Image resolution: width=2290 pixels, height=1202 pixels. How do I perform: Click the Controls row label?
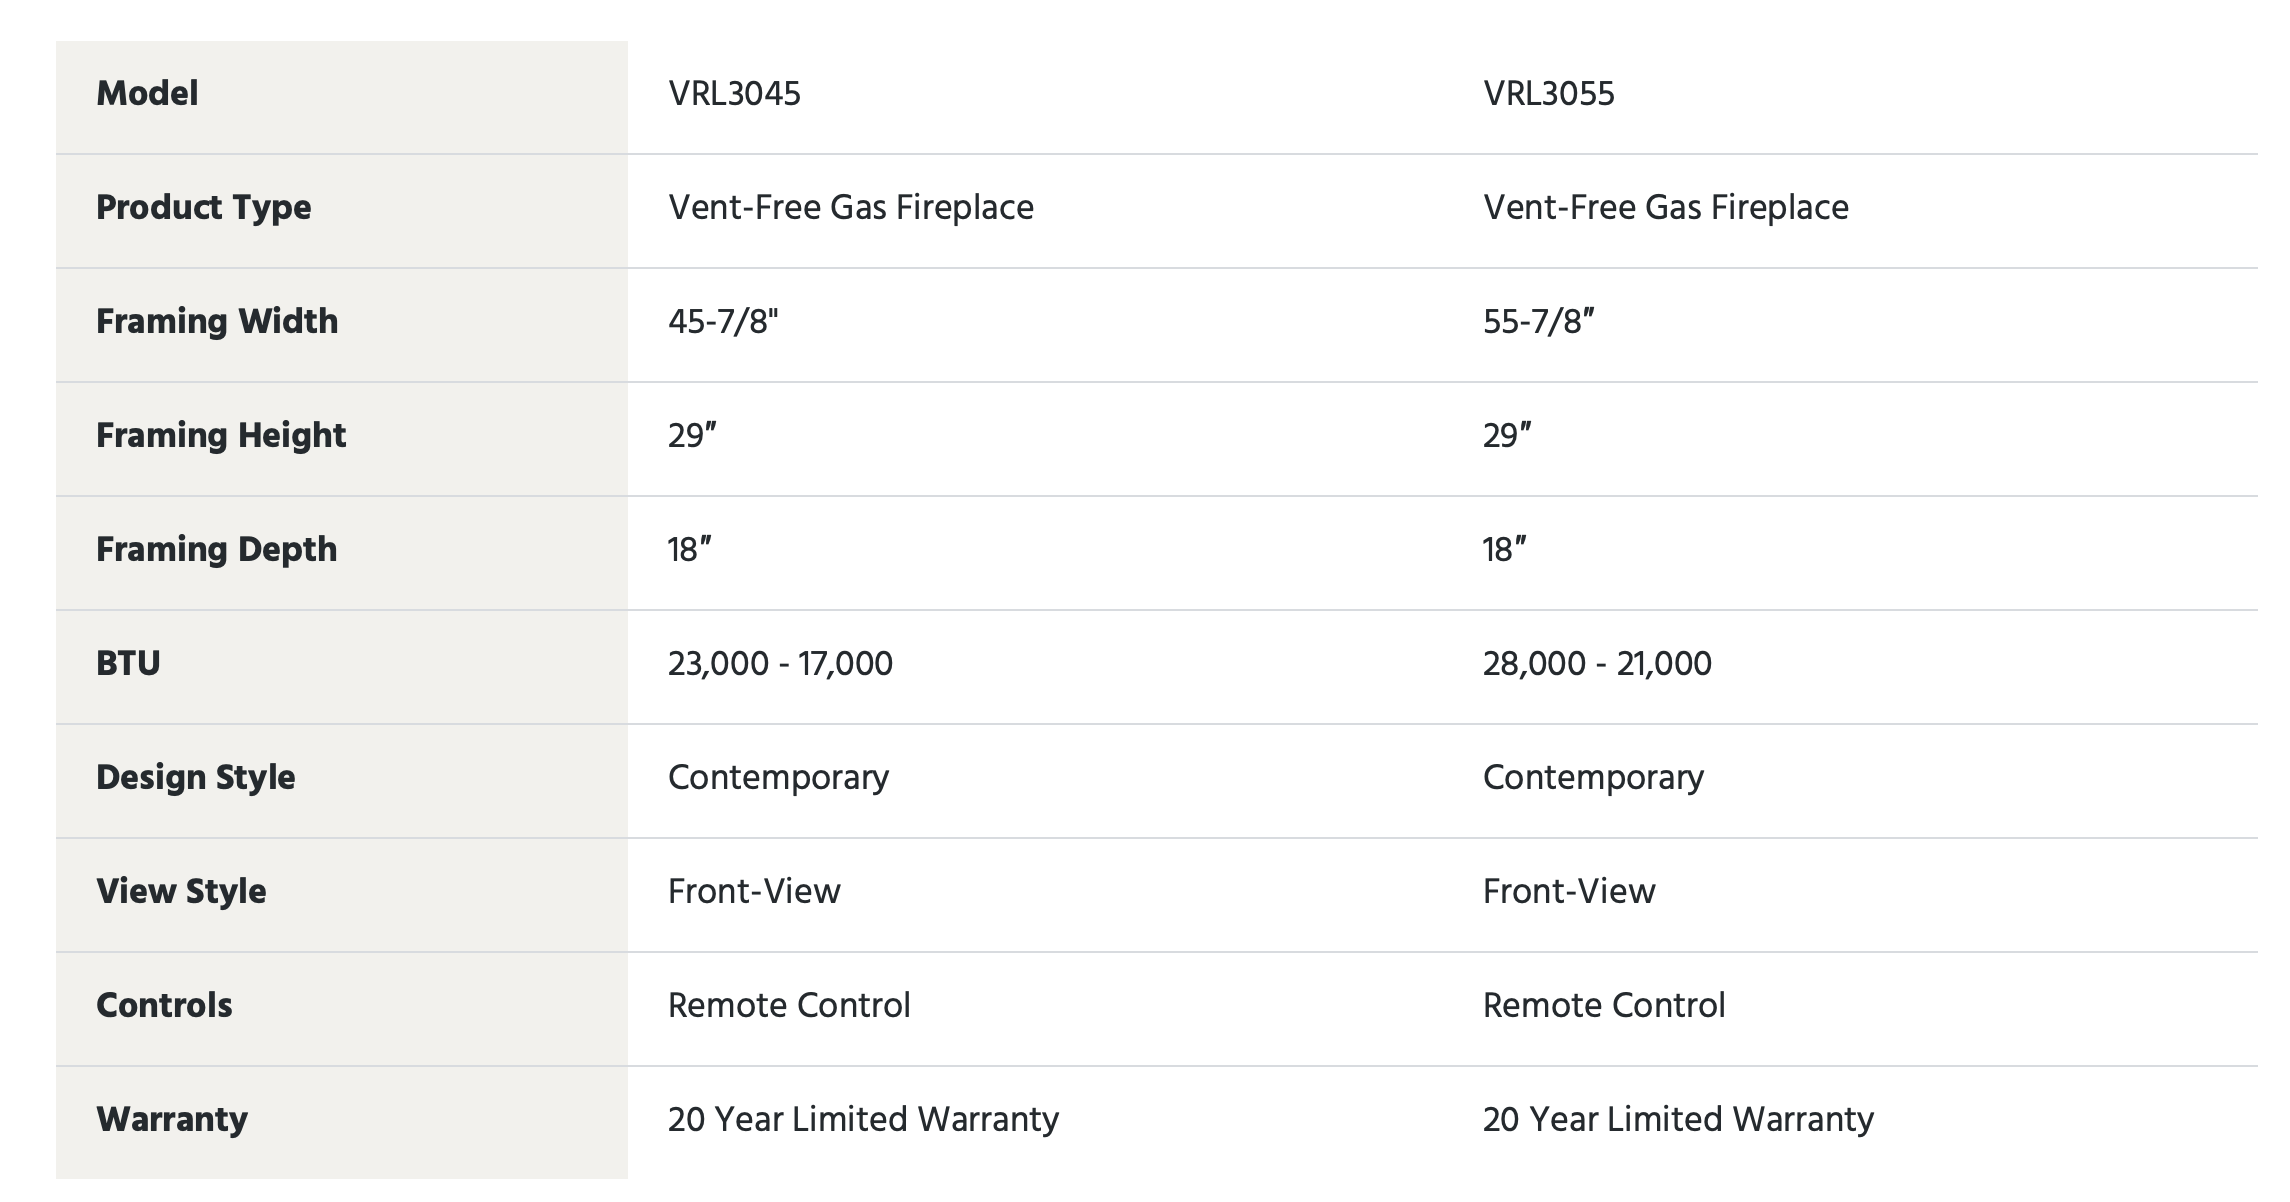(164, 1006)
